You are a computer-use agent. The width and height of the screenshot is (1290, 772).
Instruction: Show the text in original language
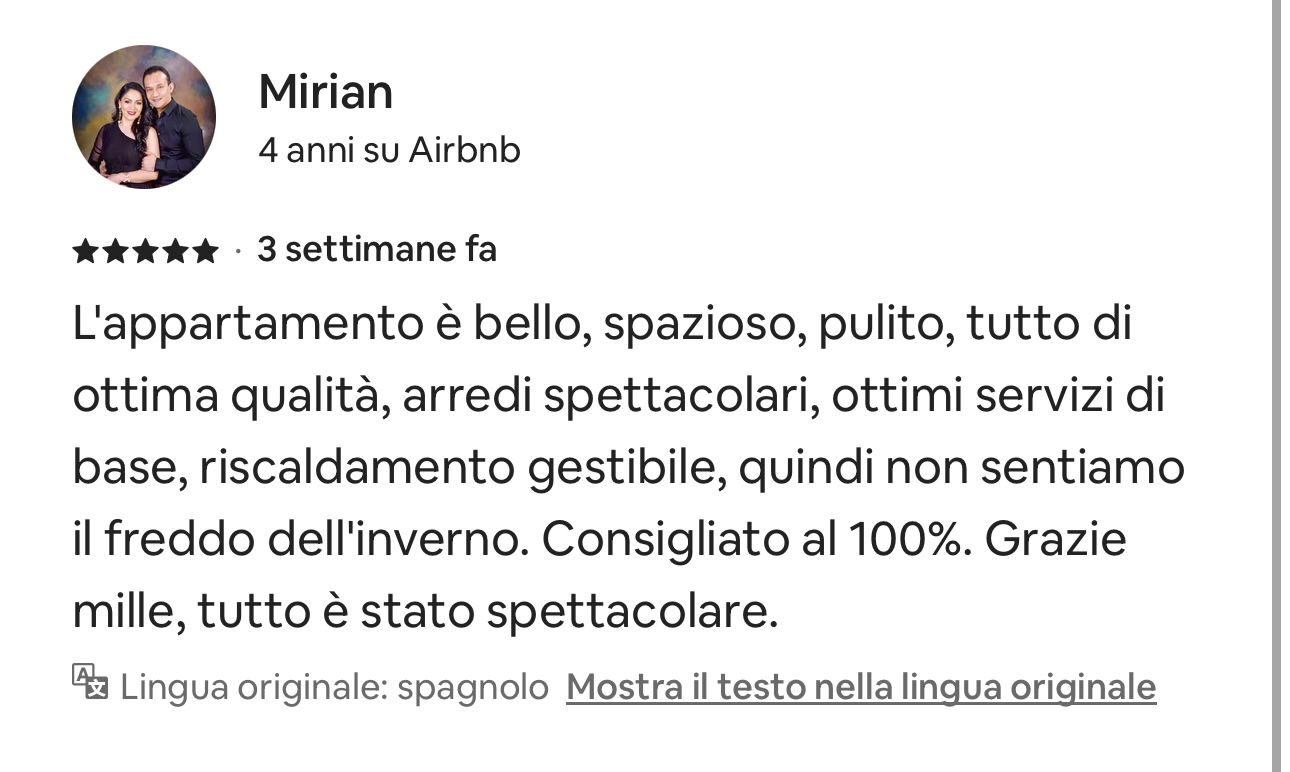click(861, 687)
